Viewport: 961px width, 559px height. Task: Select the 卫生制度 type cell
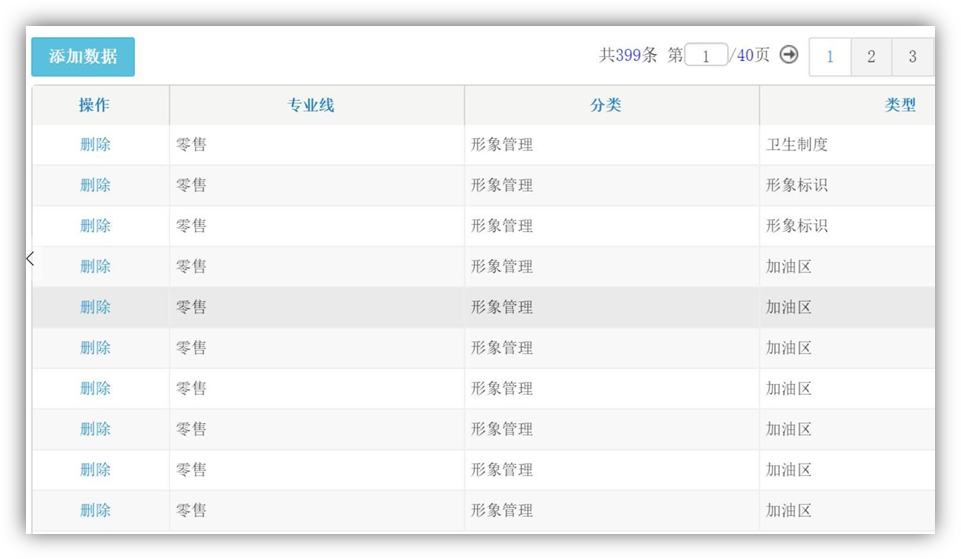[797, 144]
